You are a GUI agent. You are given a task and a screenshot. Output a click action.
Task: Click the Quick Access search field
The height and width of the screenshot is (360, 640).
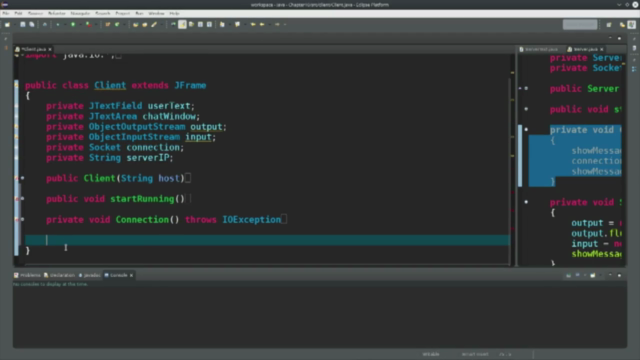[580, 24]
